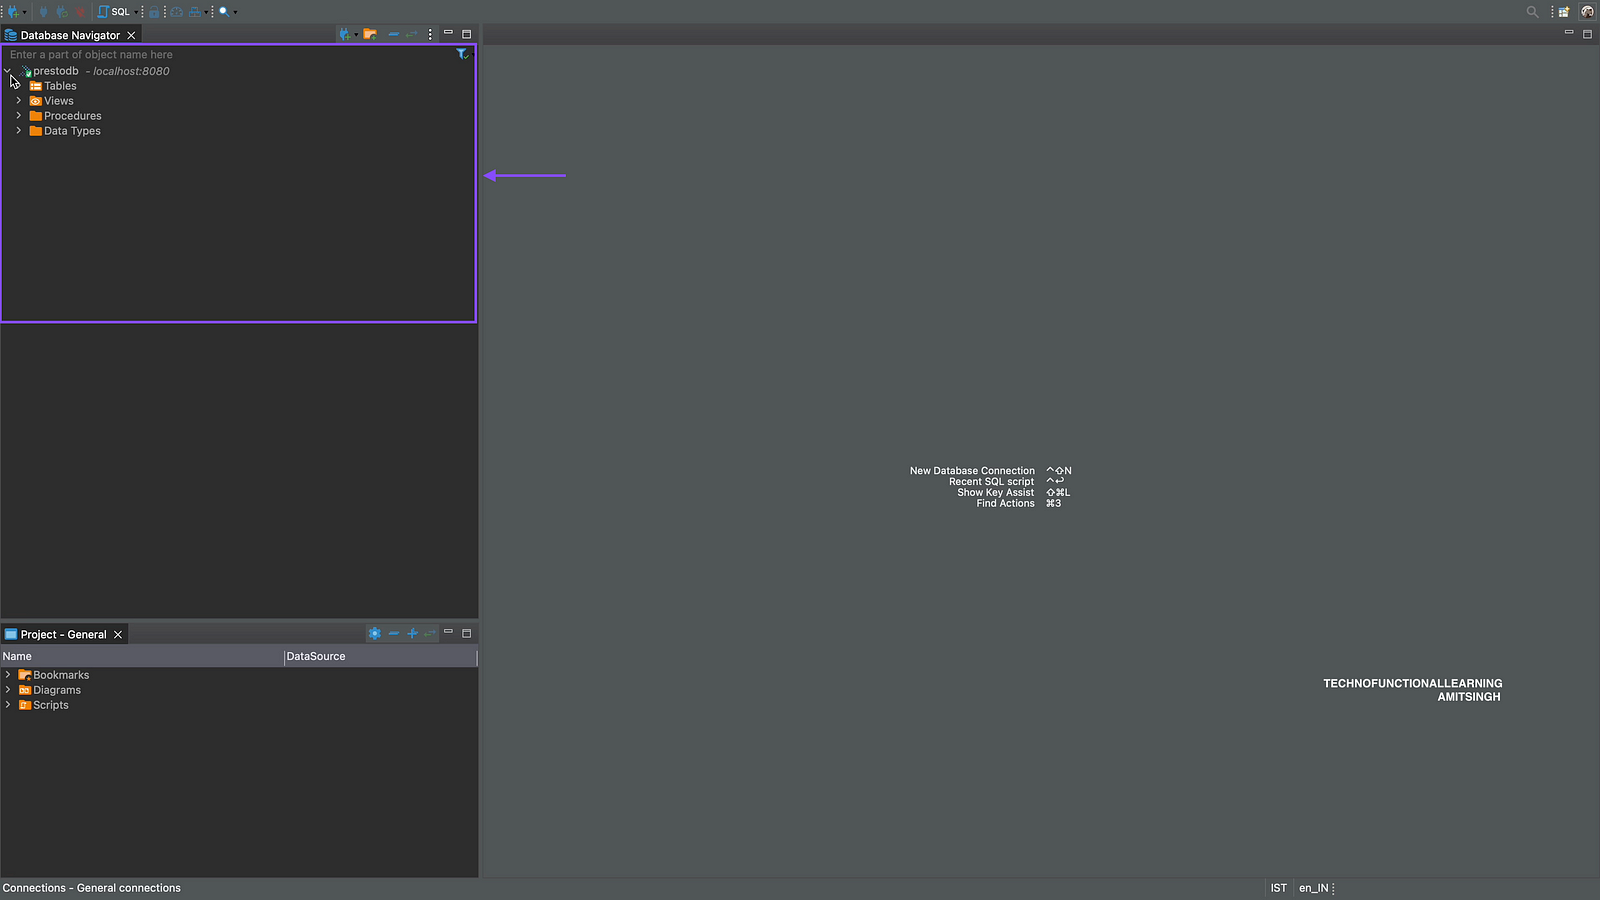Screen dimensions: 1600x900
Task: Select the Project - General tab
Action: pyautogui.click(x=63, y=635)
